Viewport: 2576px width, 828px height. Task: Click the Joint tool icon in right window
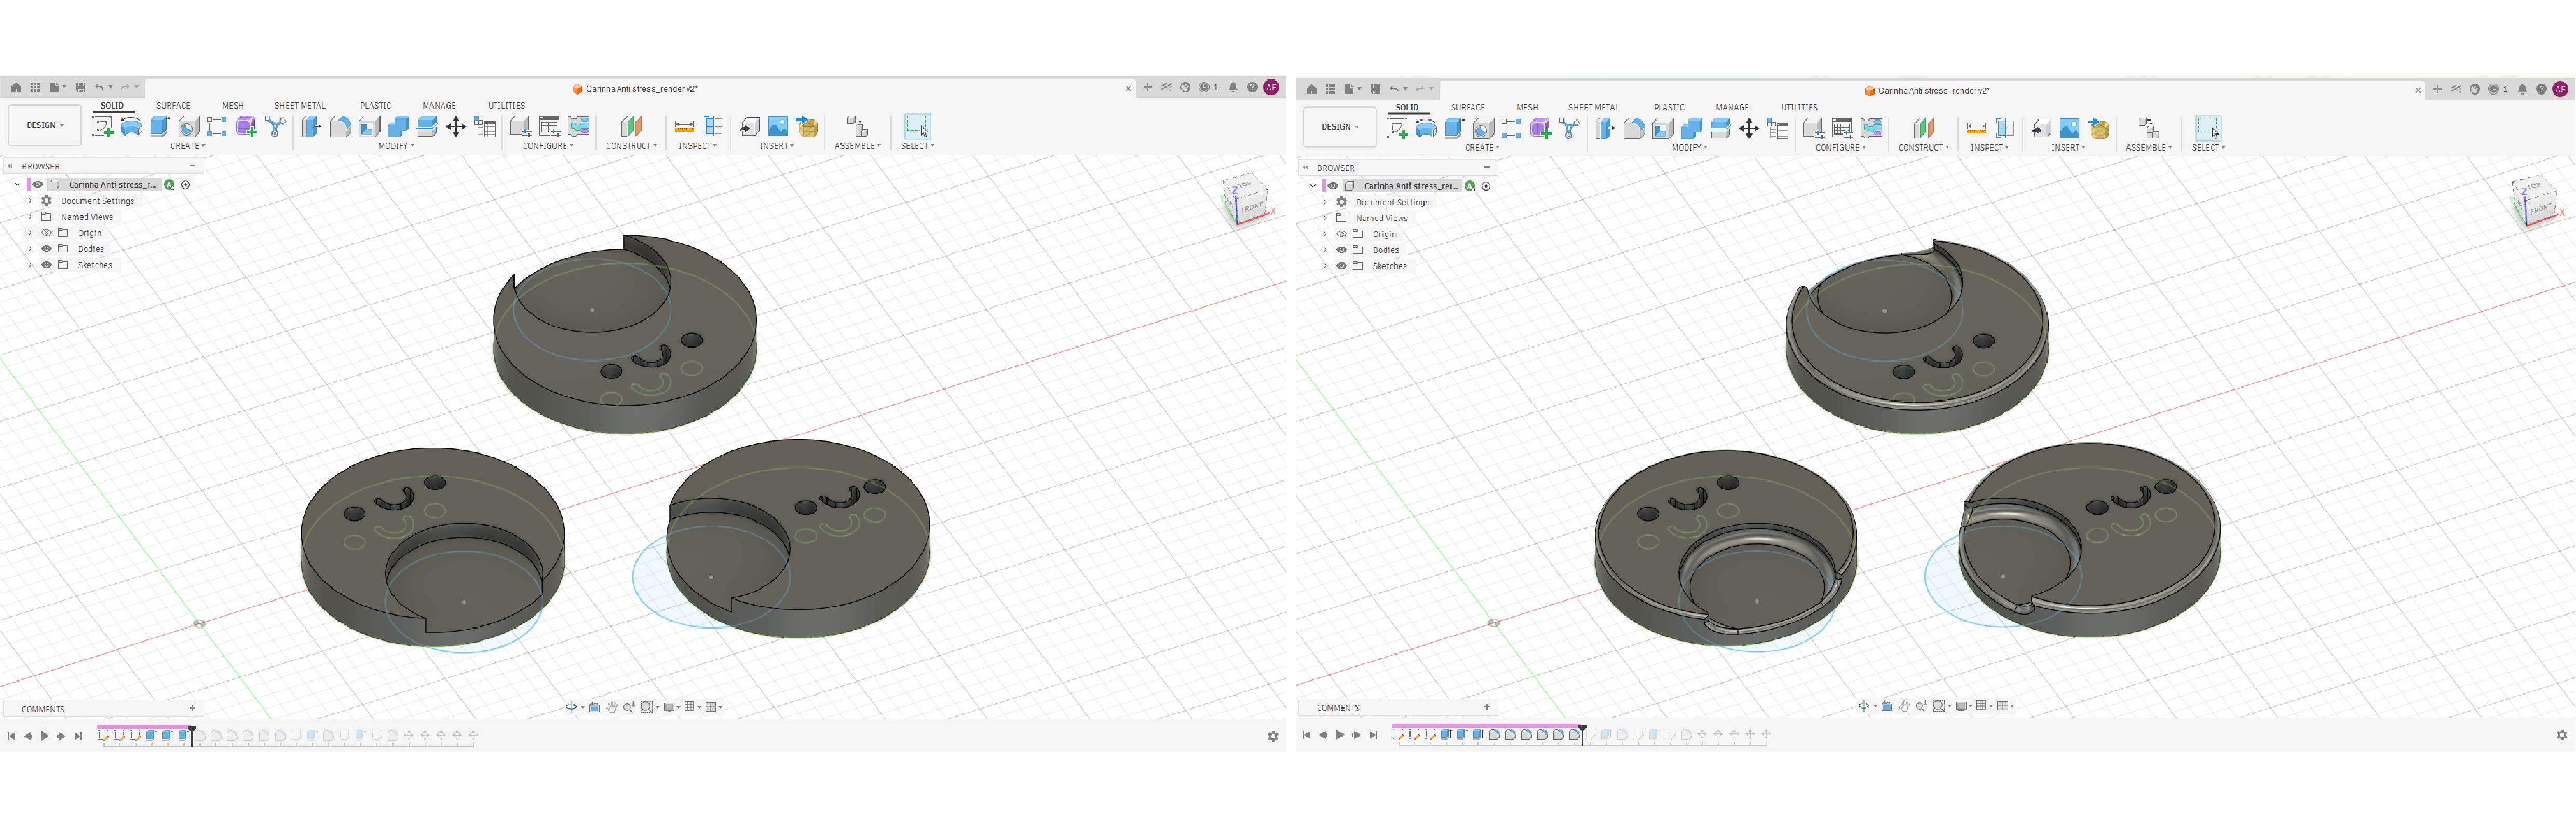(2148, 128)
